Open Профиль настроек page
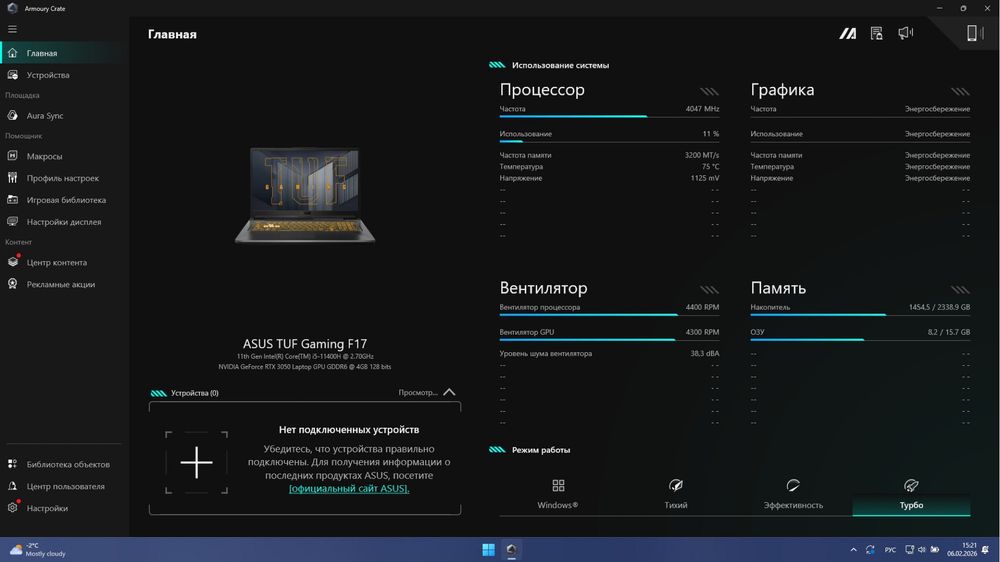Screen dimensions: 1000x562 (64, 178)
